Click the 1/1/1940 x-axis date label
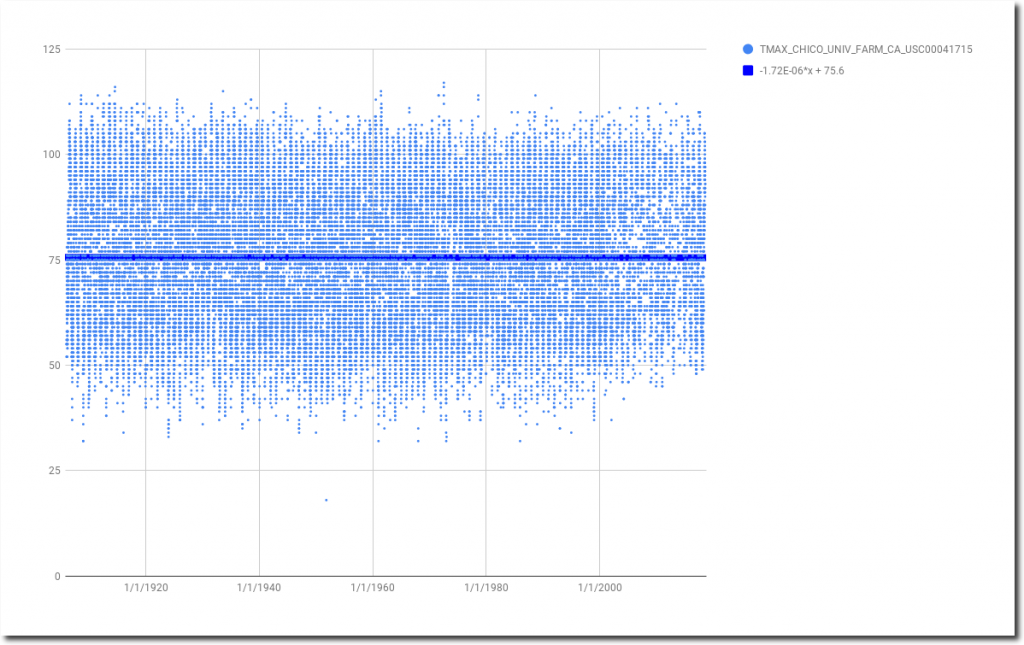1024x645 pixels. 259,589
